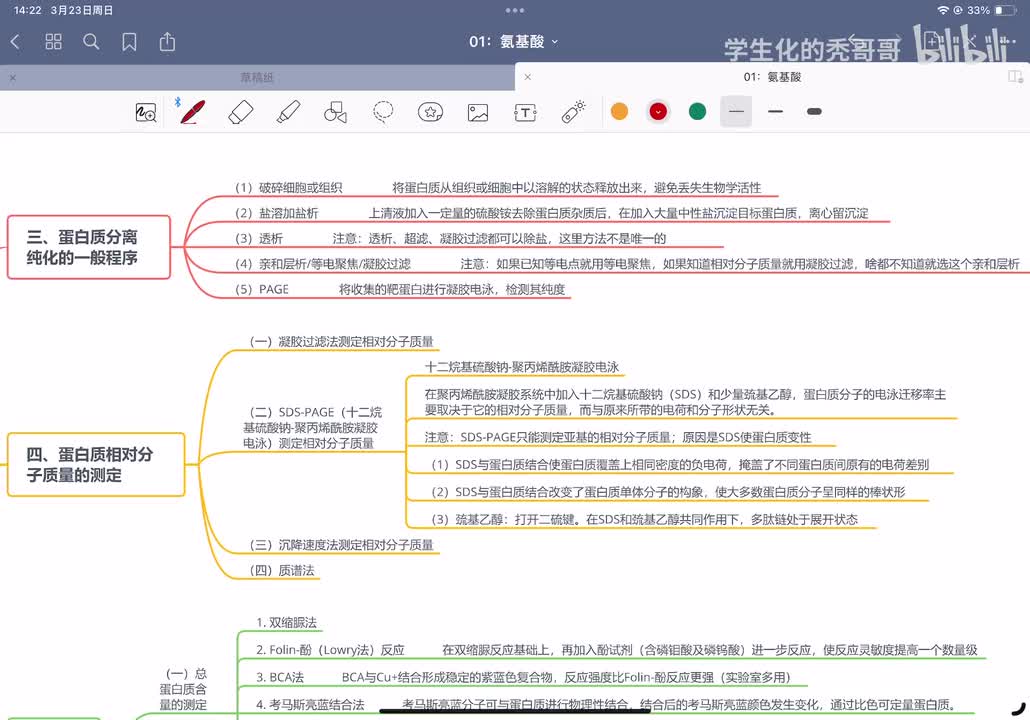
Task: Select the Shapes tool
Action: 336,112
